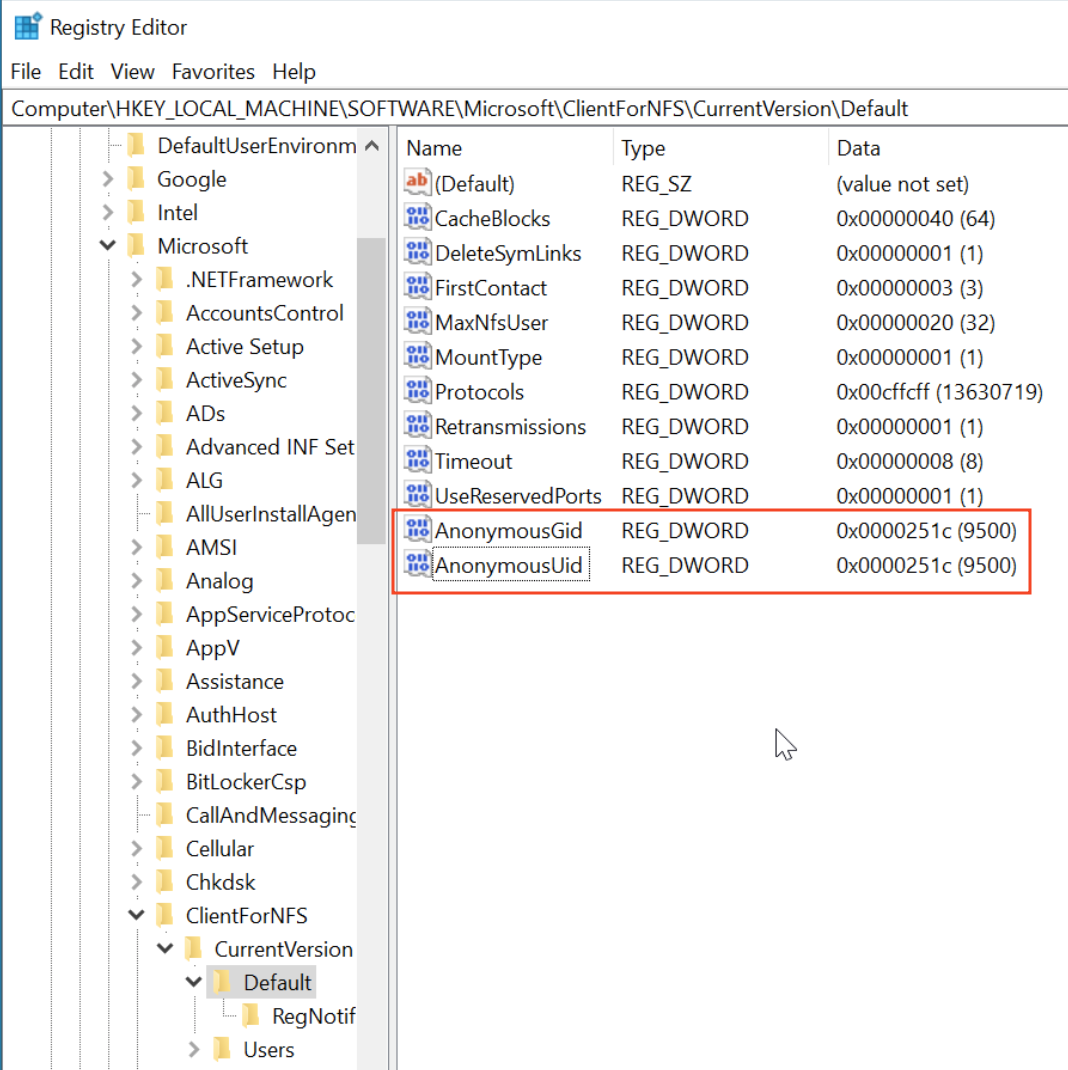Click the DWORD icon next to CacheBlocks
1068x1070 pixels.
click(x=417, y=219)
